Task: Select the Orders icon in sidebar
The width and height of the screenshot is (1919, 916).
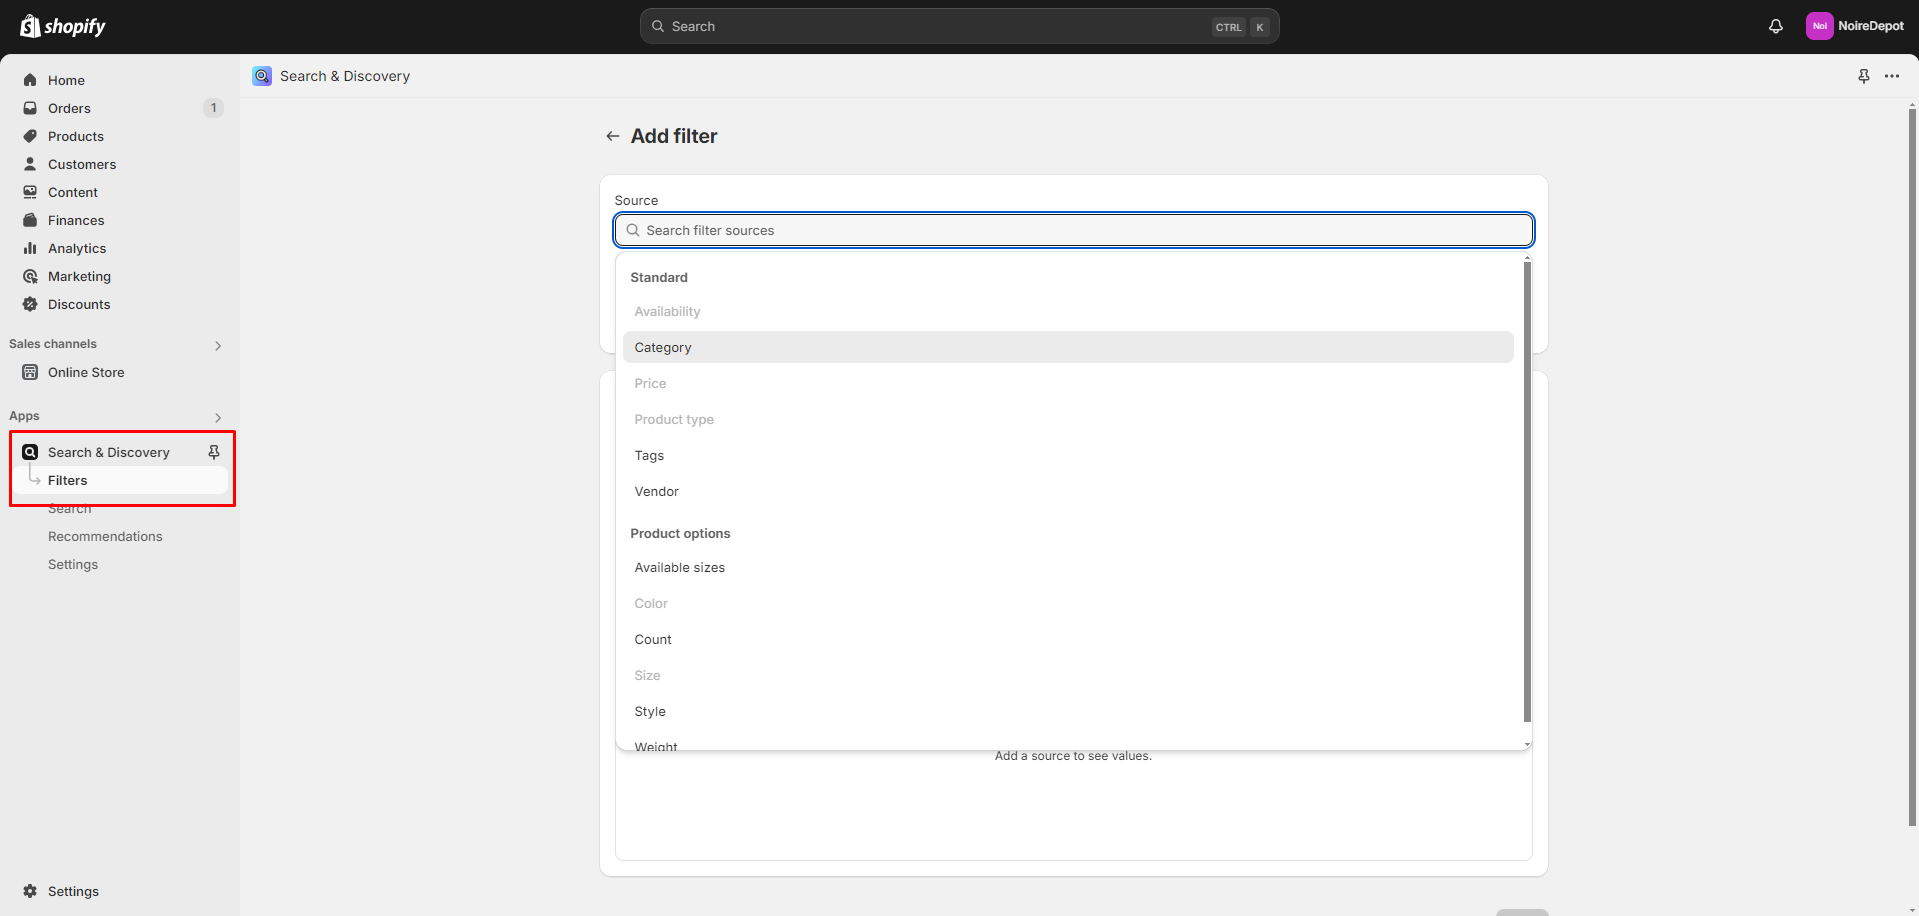Action: tap(30, 108)
